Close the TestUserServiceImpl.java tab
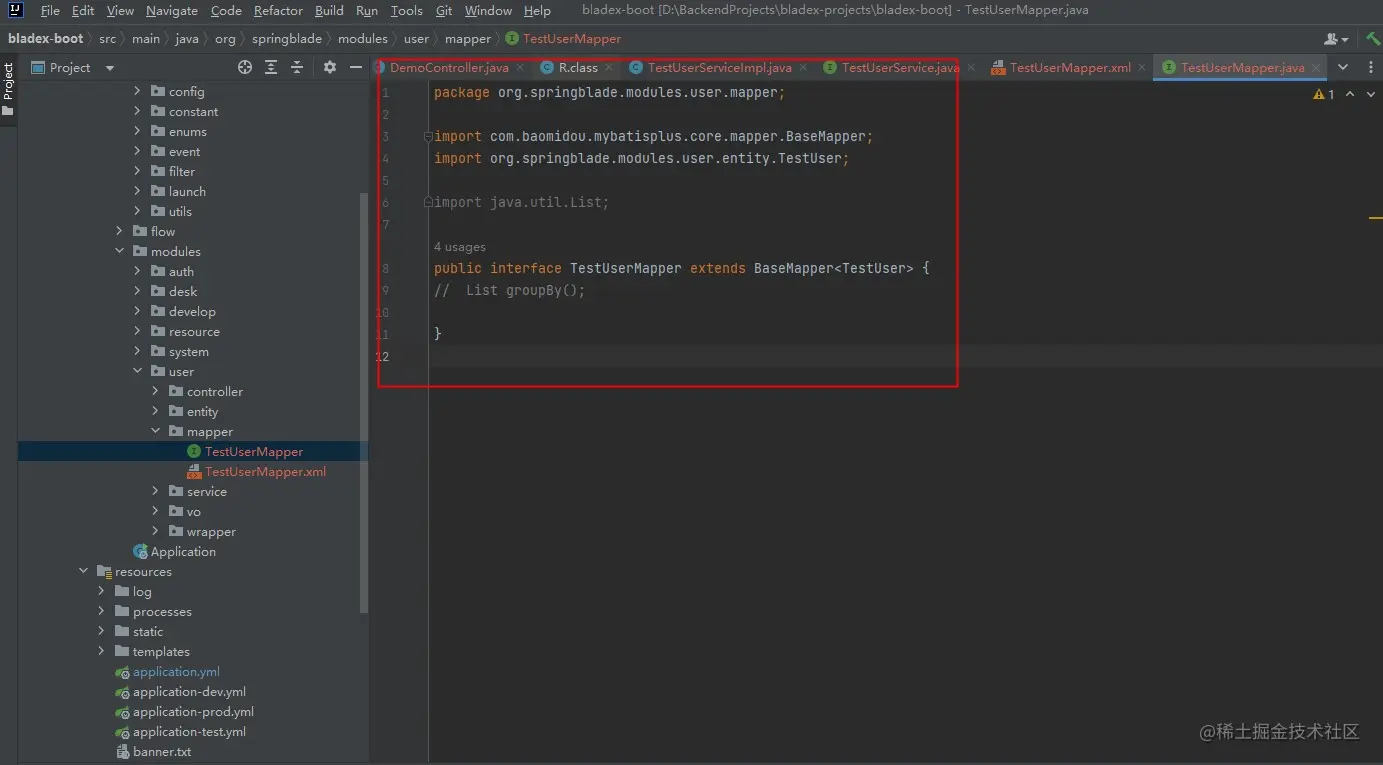 (x=803, y=68)
